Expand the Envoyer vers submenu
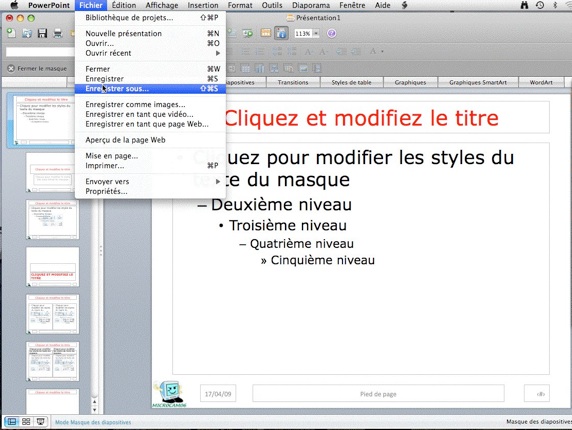 tap(150, 182)
